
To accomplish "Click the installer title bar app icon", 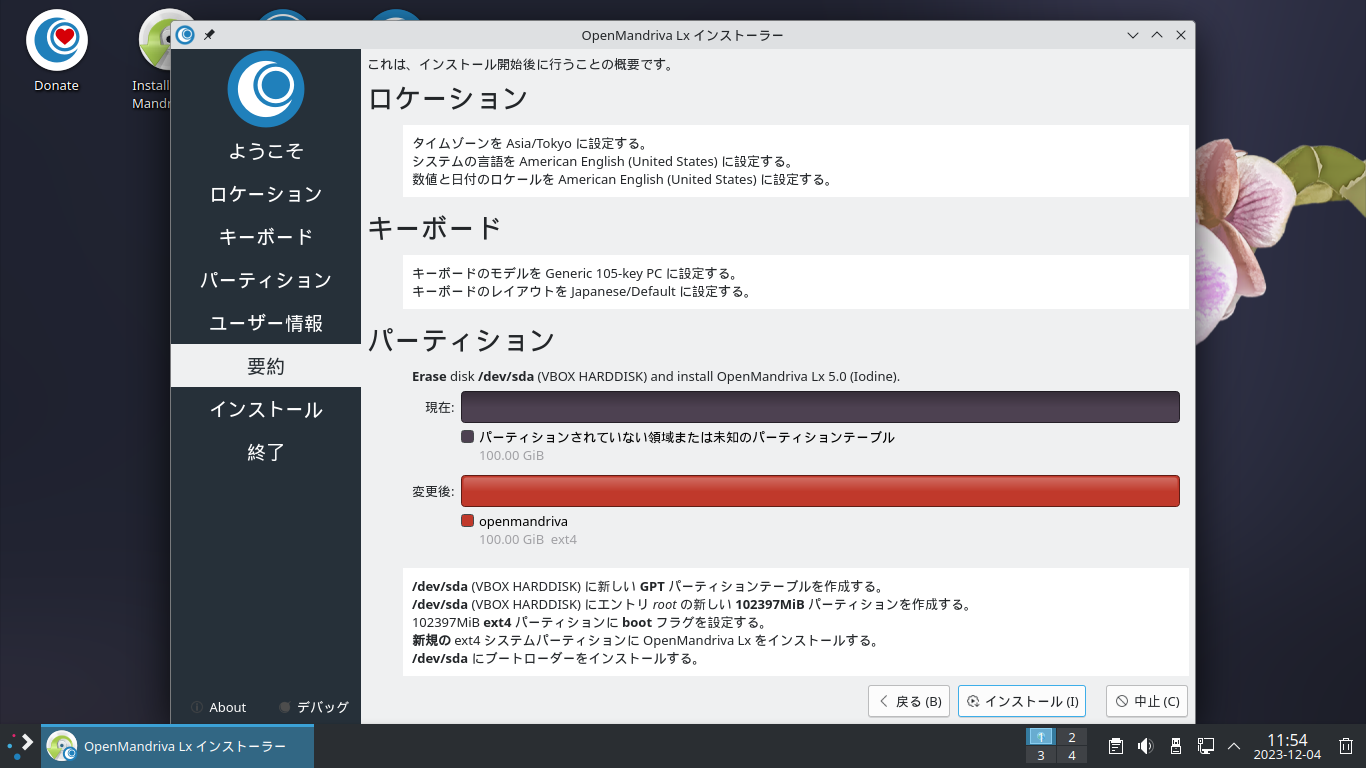I will tap(185, 35).
